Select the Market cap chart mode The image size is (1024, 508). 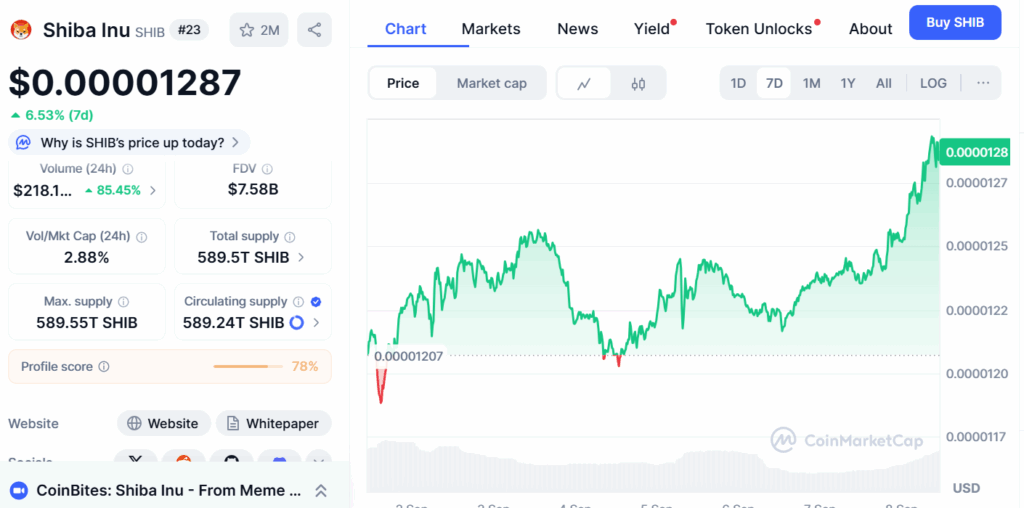[492, 83]
